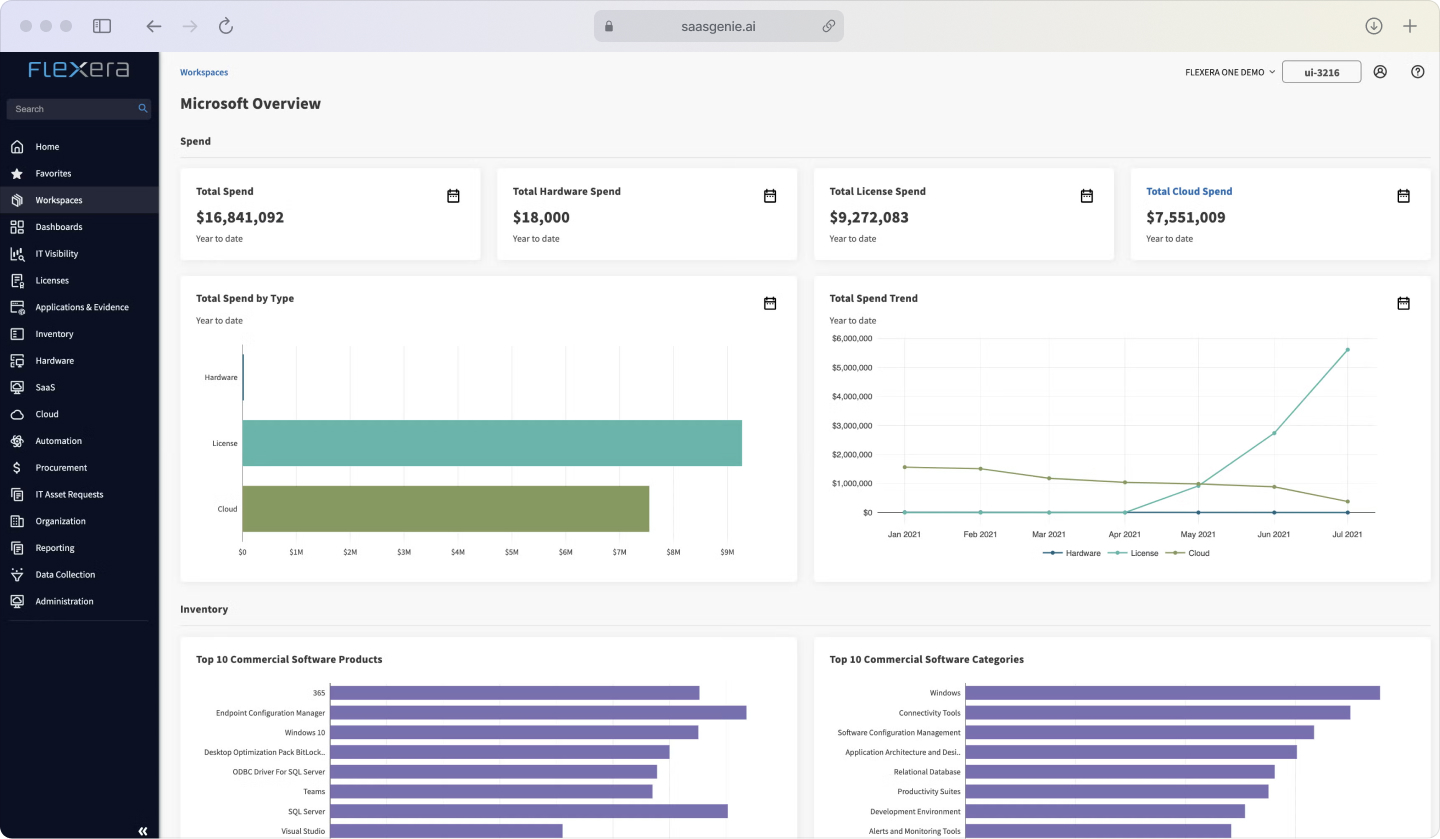Open calendar on Total Cloud Spend card
The height and width of the screenshot is (839, 1440).
pyautogui.click(x=1403, y=196)
